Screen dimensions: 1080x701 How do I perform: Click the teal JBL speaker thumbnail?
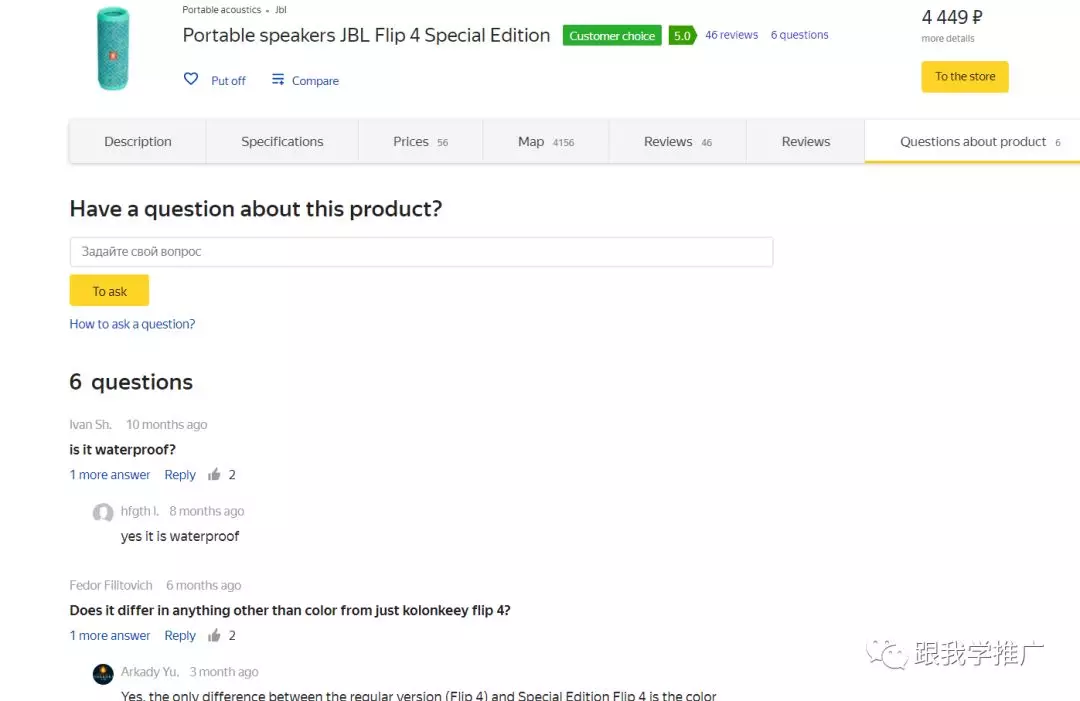113,47
